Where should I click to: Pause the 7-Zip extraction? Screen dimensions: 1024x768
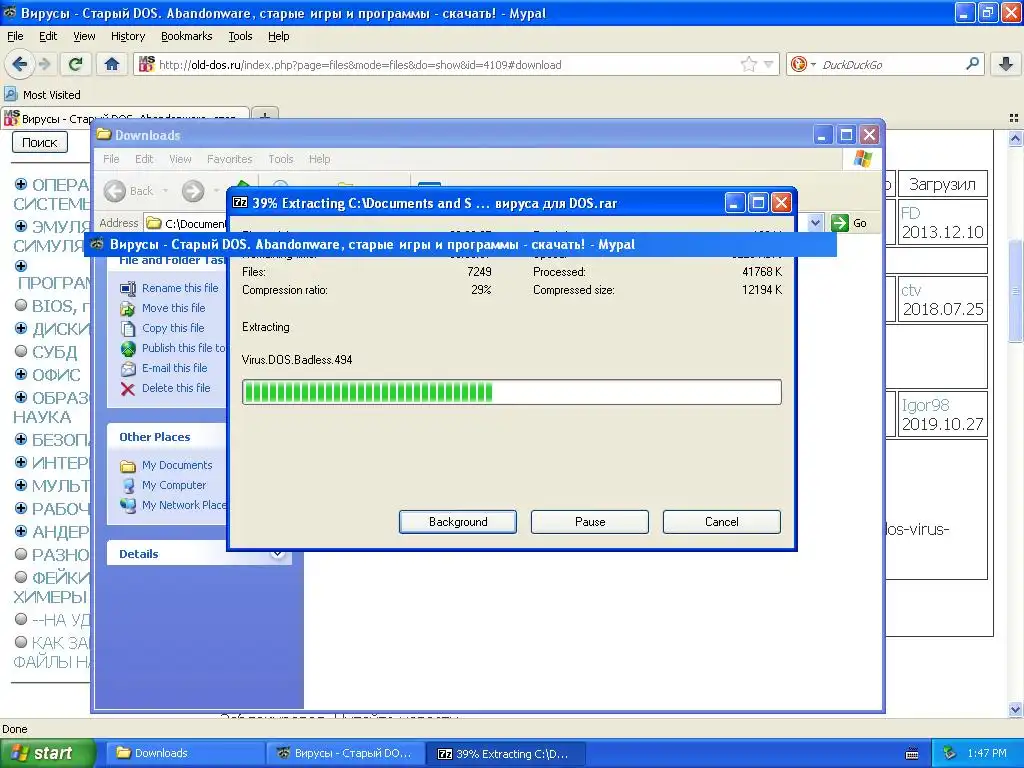coord(590,522)
